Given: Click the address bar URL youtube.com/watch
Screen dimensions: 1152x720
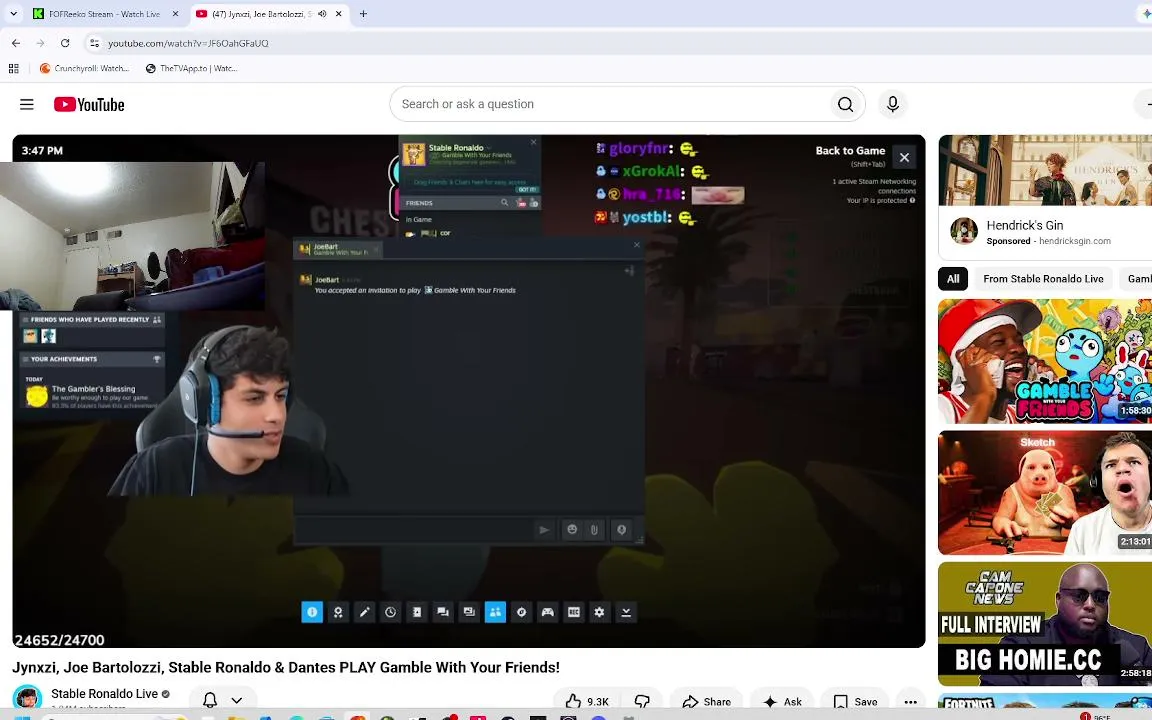Looking at the screenshot, I should 188,43.
